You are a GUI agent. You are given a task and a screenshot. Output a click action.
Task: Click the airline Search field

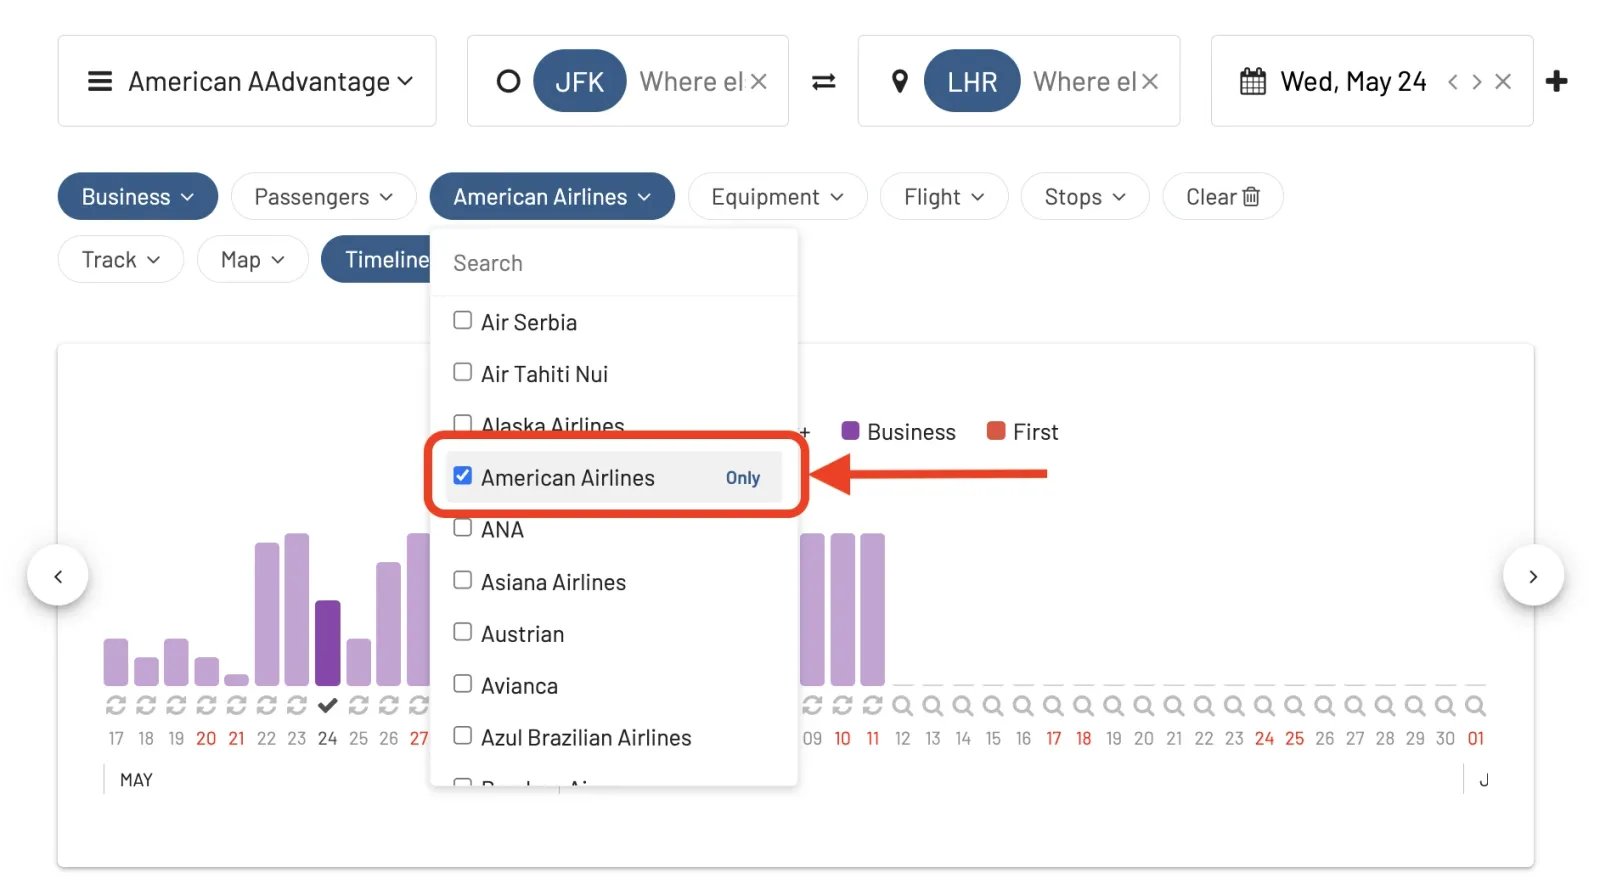tap(614, 263)
